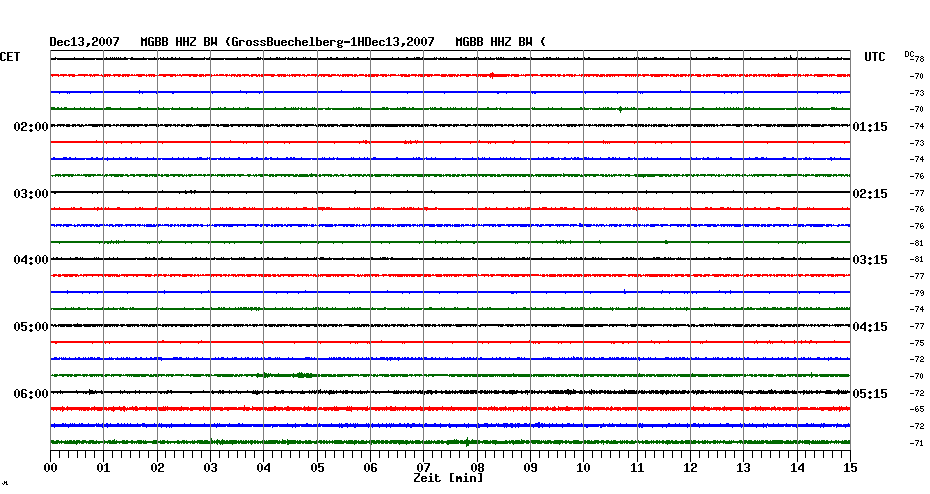This screenshot has height=494, width=930.
Task: Click the black trace beside 02:00 CET
Action: (x=450, y=126)
